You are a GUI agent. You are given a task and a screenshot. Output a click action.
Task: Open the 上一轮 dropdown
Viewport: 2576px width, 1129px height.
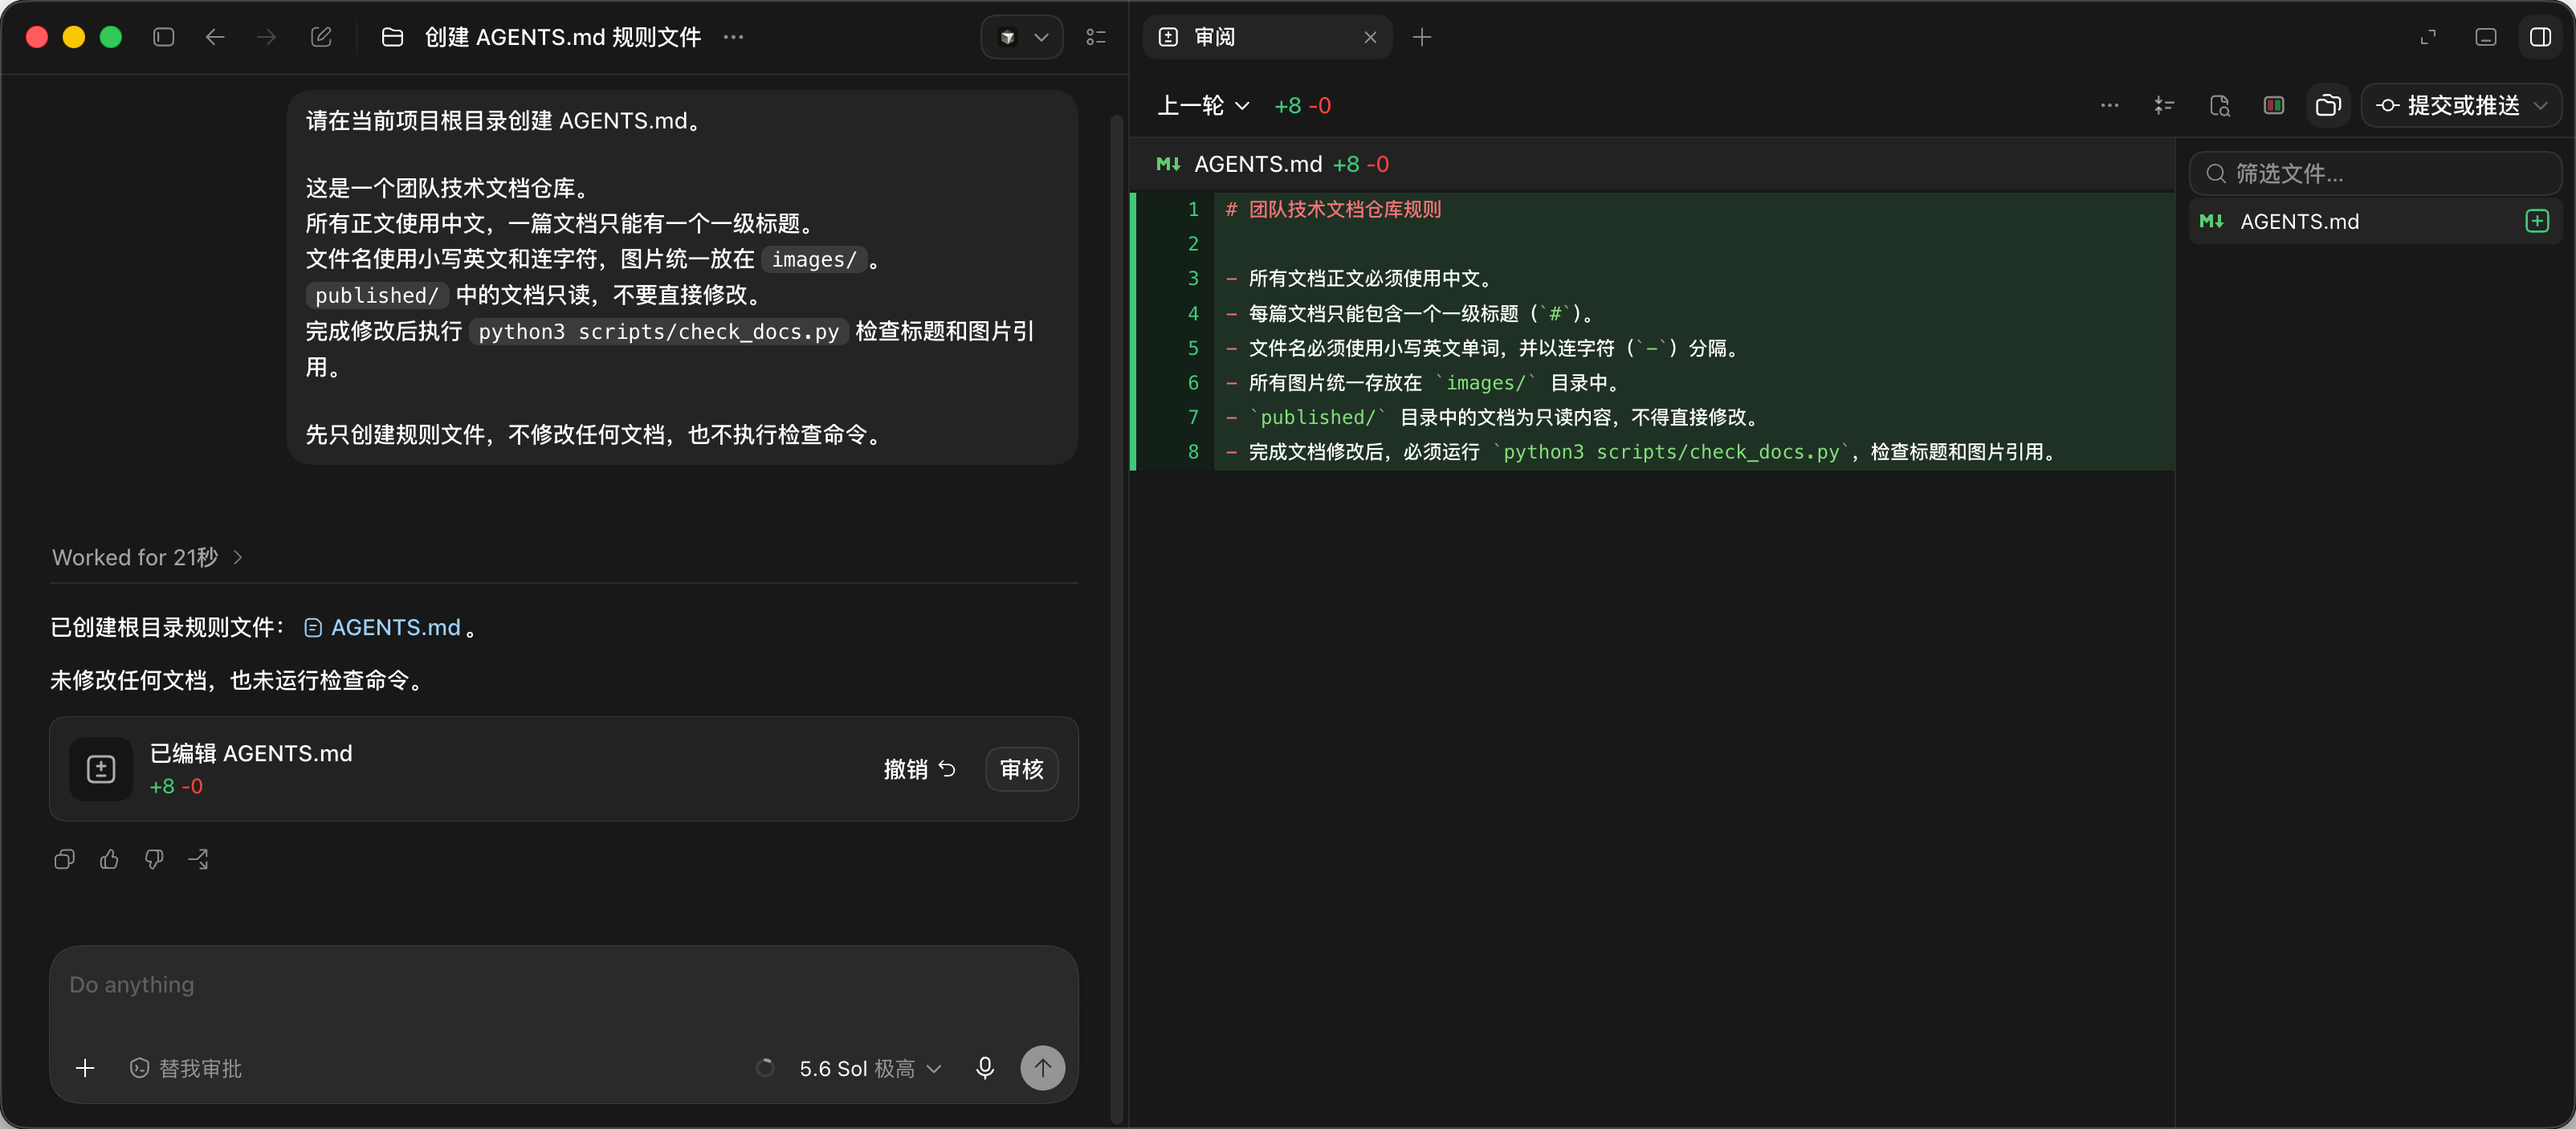tap(1203, 105)
